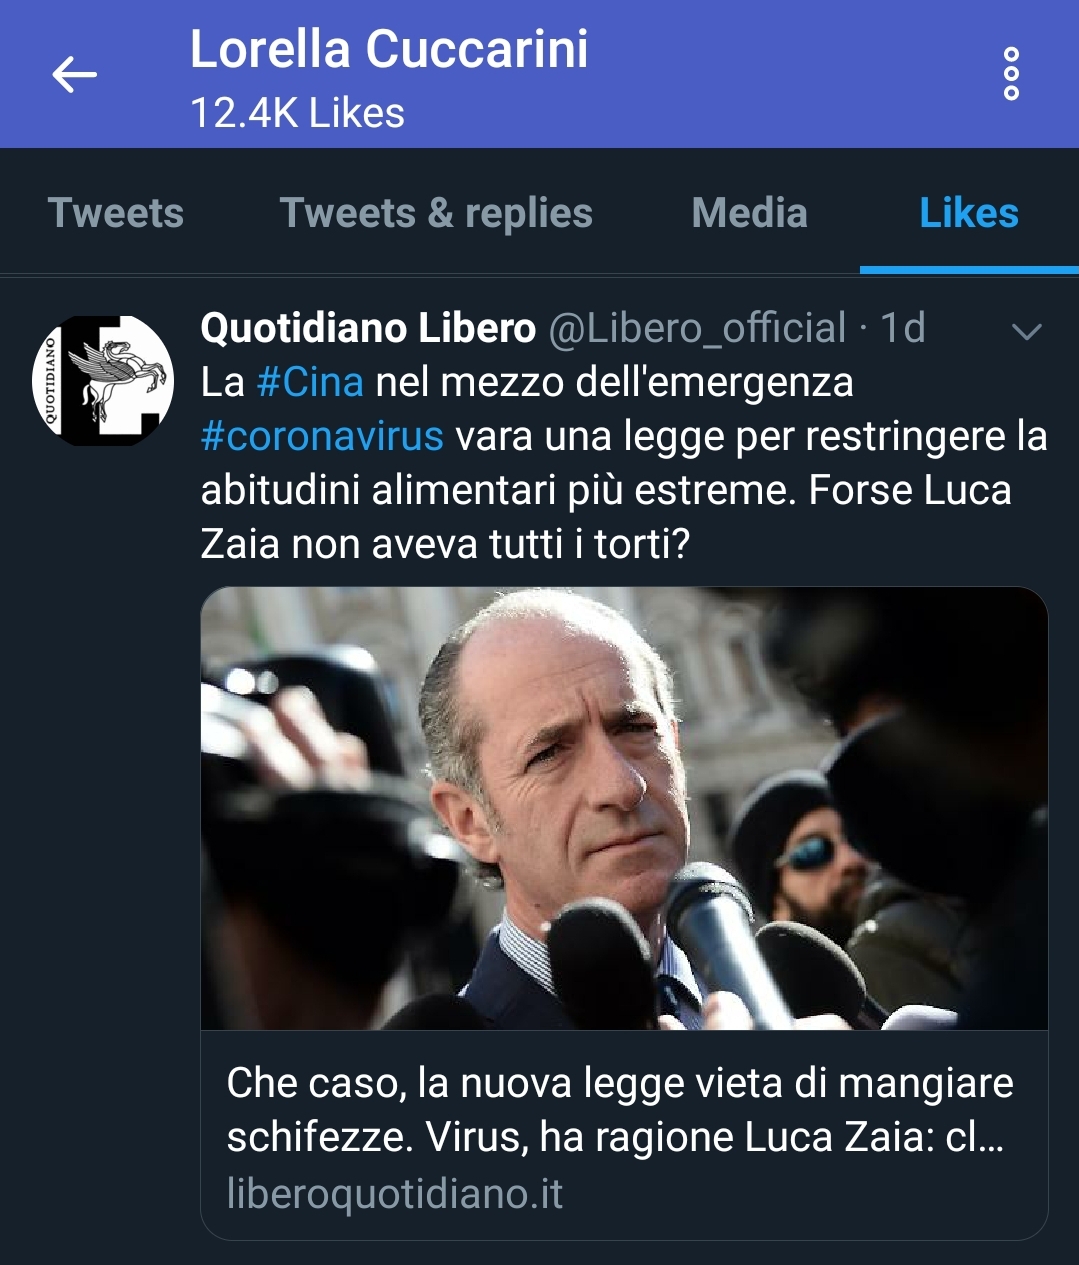1079x1265 pixels.
Task: Tap the Lorella Cuccarini header title
Action: click(389, 50)
